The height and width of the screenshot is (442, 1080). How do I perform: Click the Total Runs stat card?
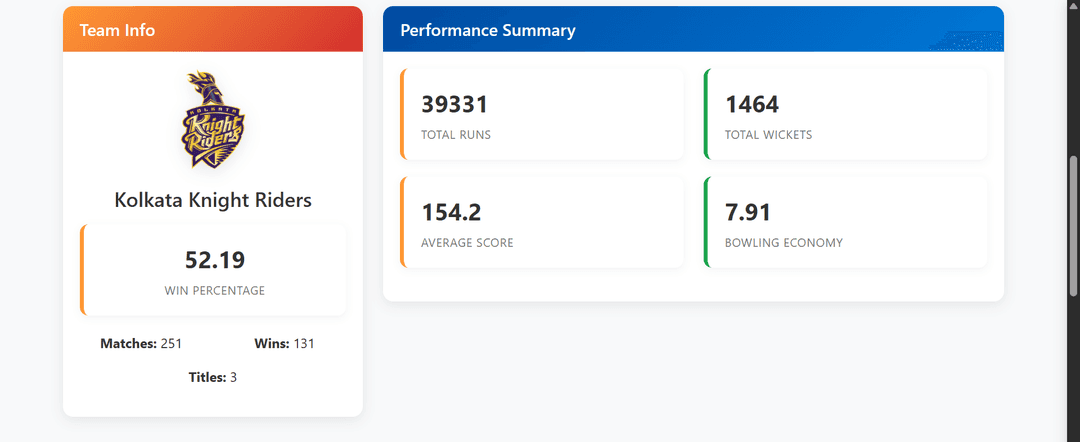[x=542, y=114]
